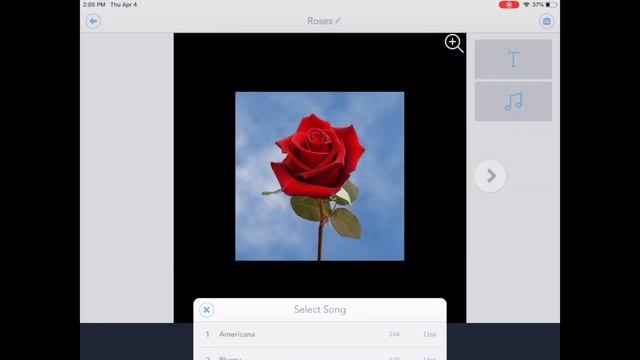Use the Americana song
The height and width of the screenshot is (360, 640).
pyautogui.click(x=430, y=334)
